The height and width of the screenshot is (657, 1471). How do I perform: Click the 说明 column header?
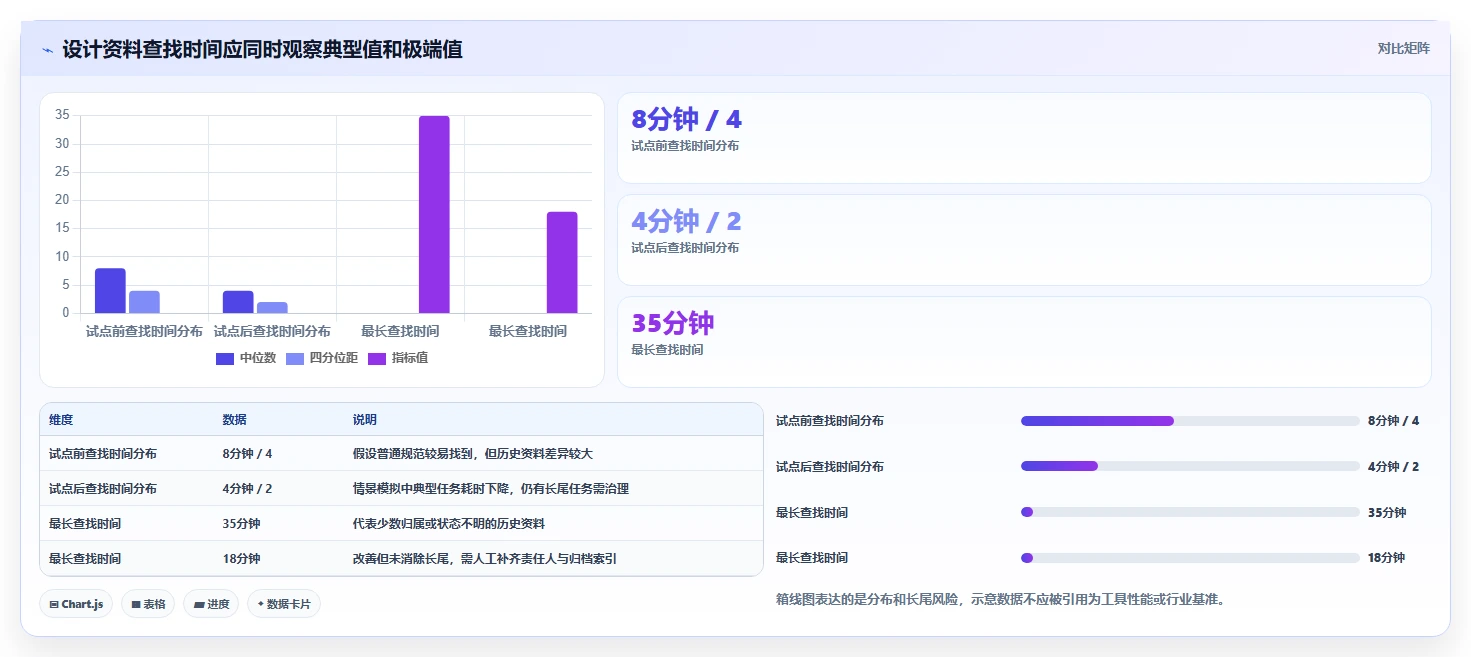click(x=365, y=420)
